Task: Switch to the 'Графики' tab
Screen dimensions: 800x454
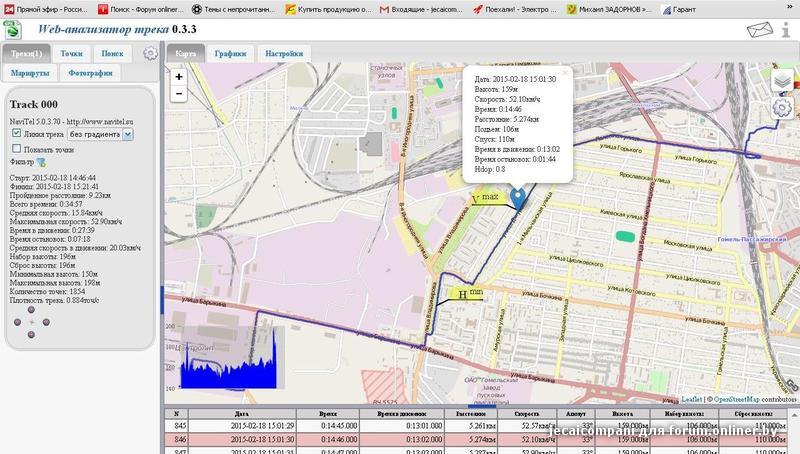Action: pos(230,54)
